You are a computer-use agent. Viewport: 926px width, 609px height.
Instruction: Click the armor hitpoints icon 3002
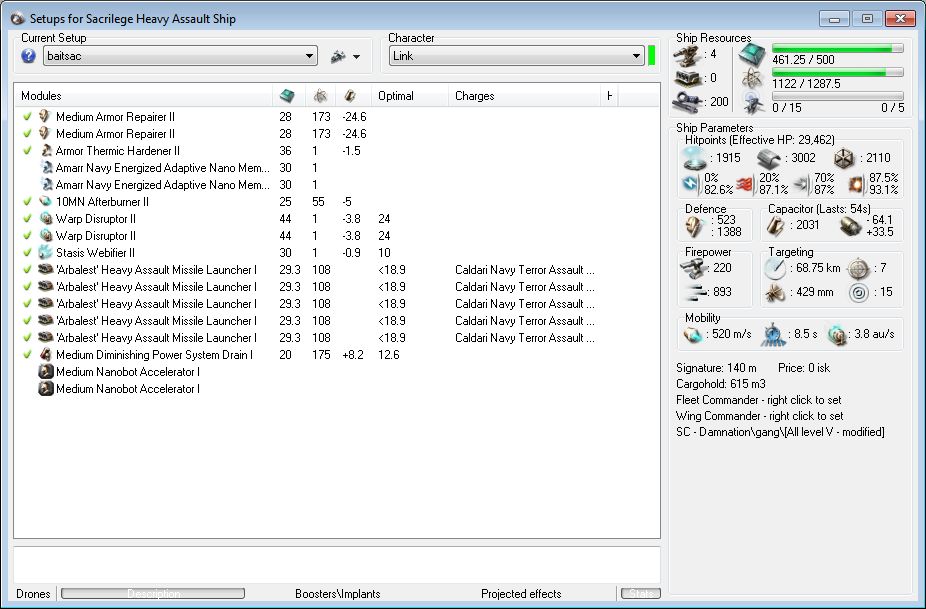[768, 158]
